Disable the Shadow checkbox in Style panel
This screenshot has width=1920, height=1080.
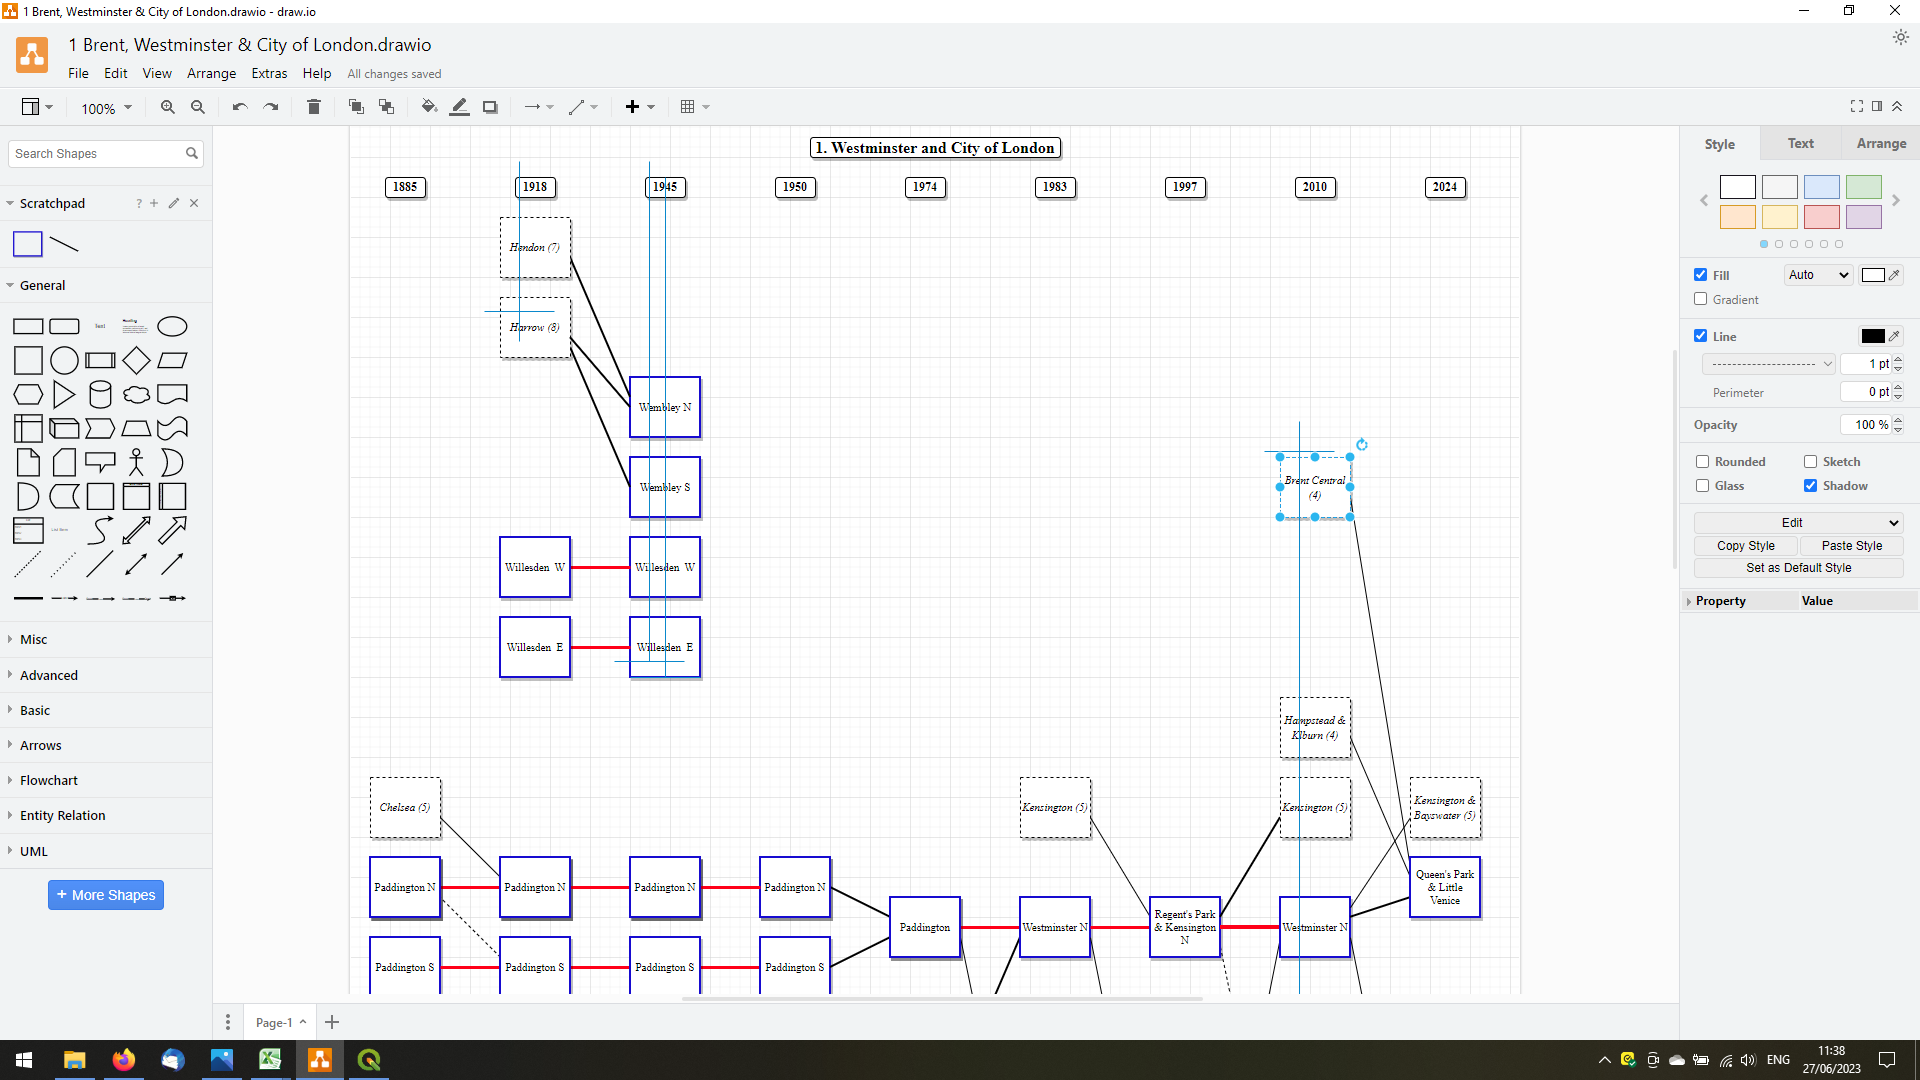(1810, 485)
